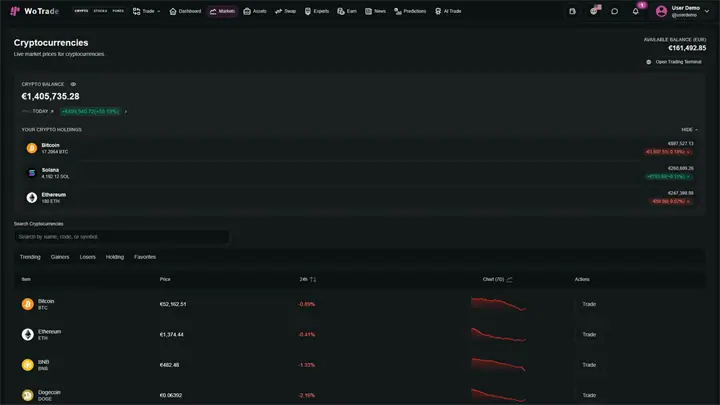The height and width of the screenshot is (405, 720).
Task: Select the Gainers tab
Action: click(x=60, y=257)
